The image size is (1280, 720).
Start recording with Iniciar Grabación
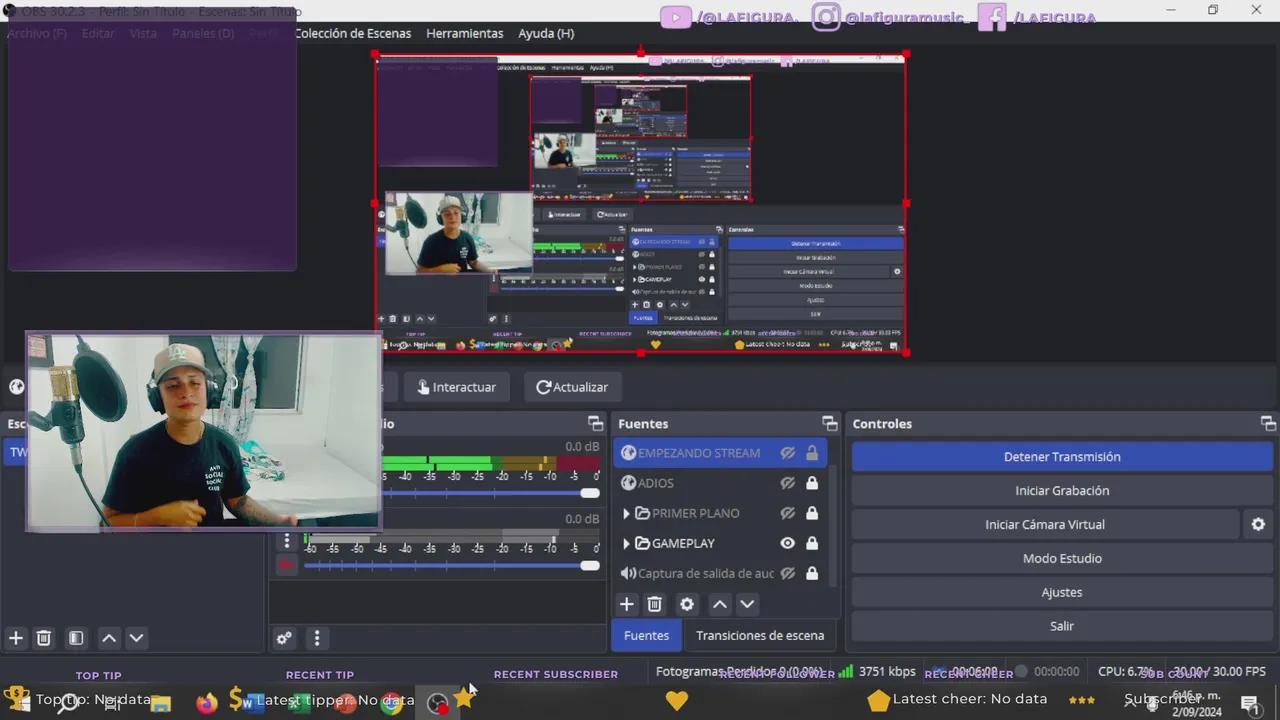click(1062, 490)
